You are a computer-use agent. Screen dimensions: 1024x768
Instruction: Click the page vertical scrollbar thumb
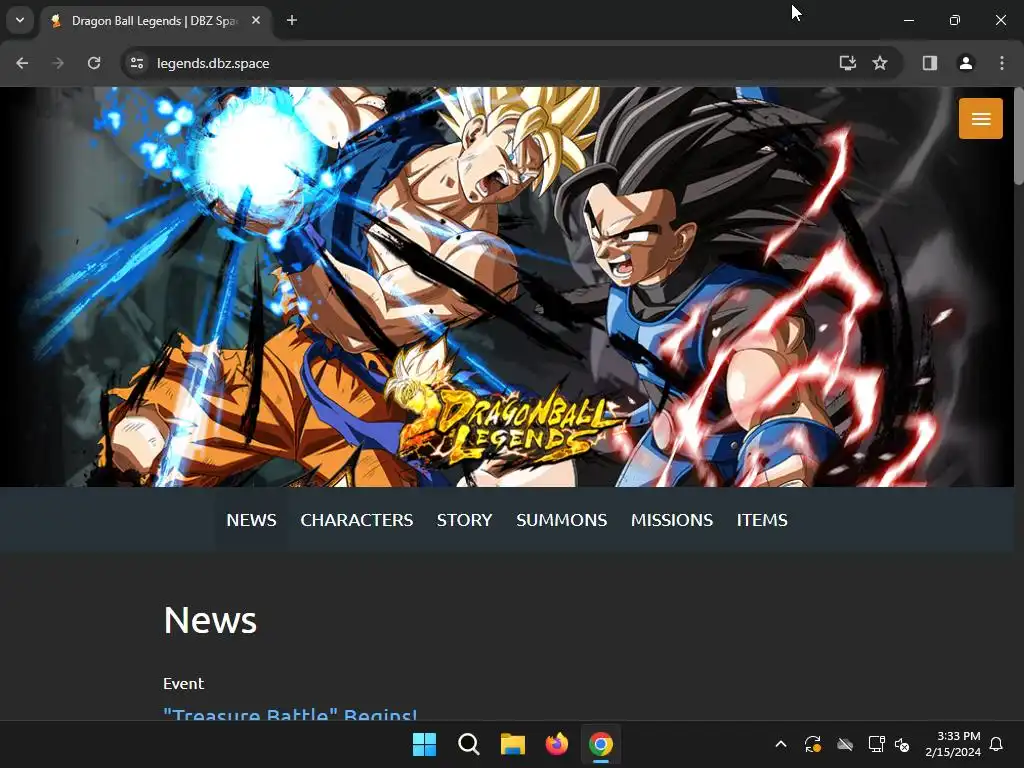point(1018,136)
